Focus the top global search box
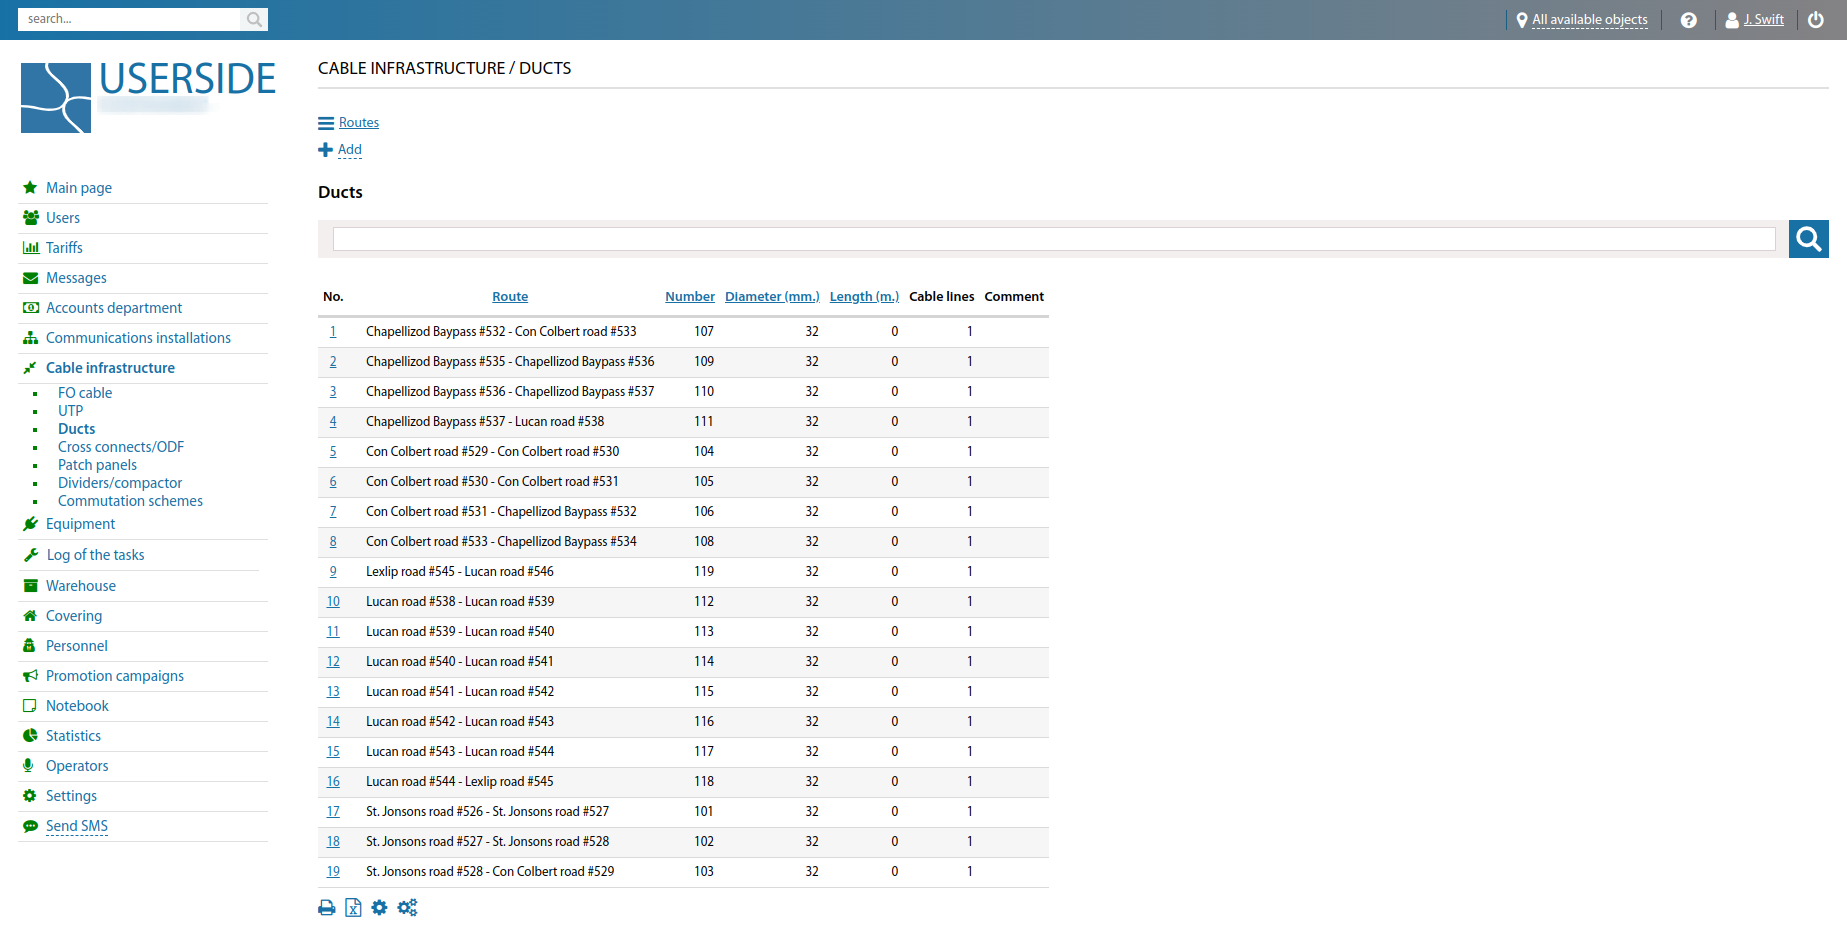Screen dimensions: 1847x925 [x=130, y=19]
